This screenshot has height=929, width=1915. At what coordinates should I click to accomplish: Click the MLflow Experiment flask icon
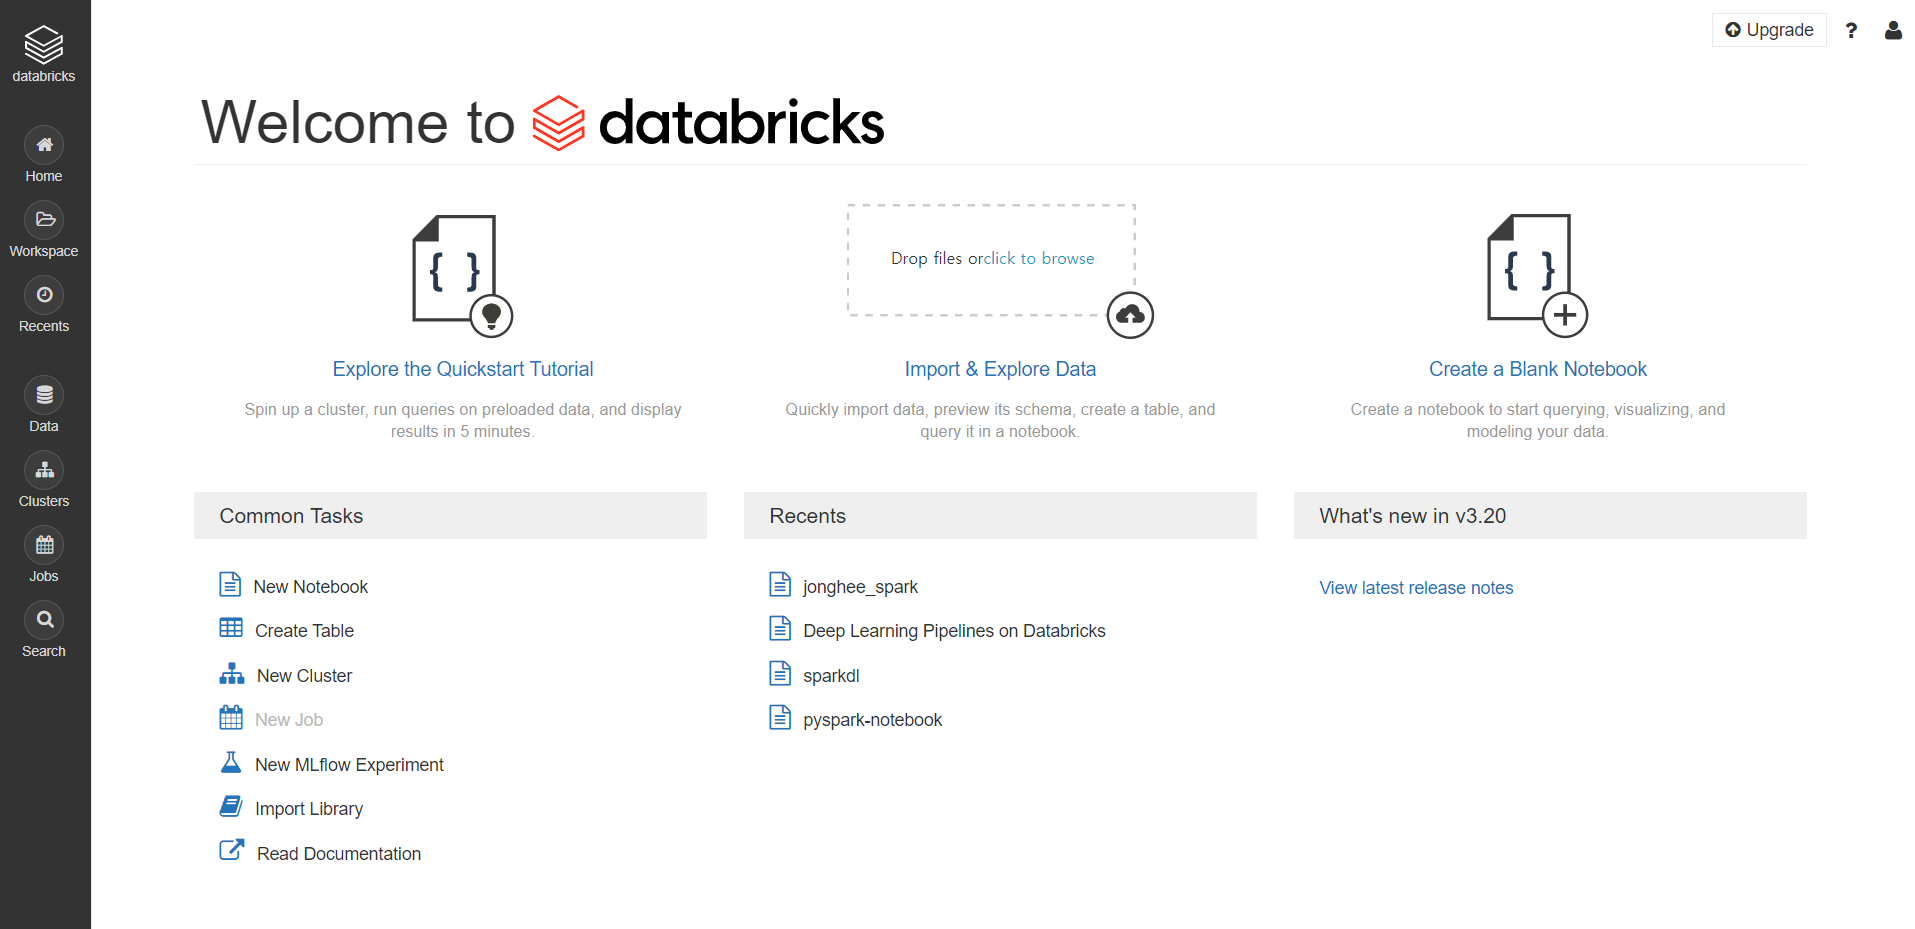[231, 762]
